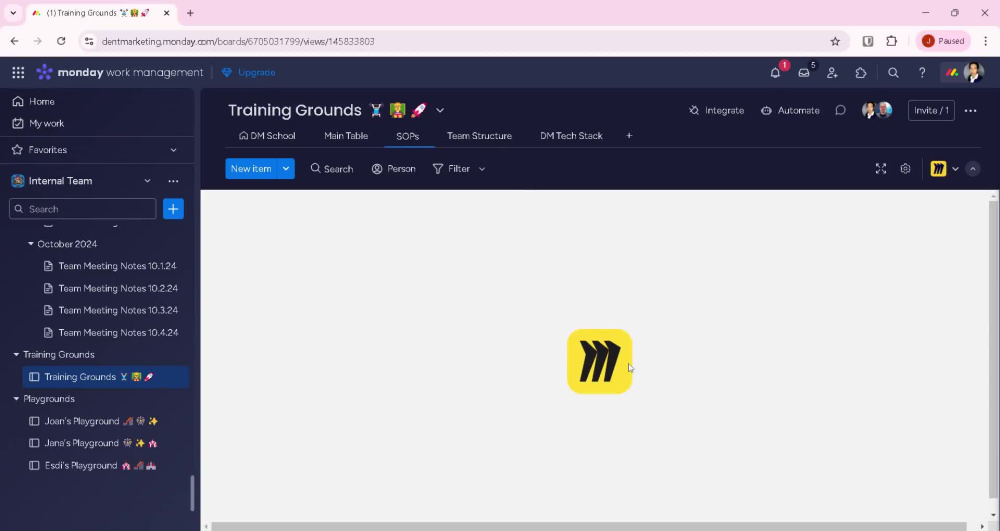Click the Search tool in board toolbar

coord(332,169)
